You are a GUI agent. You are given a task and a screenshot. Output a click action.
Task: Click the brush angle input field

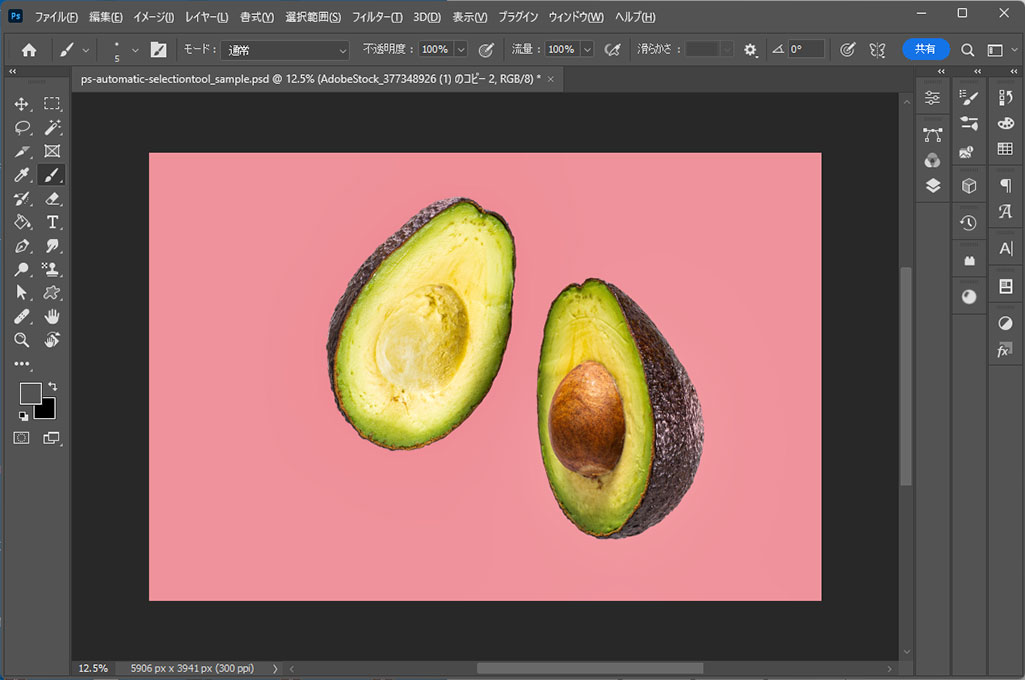(806, 49)
